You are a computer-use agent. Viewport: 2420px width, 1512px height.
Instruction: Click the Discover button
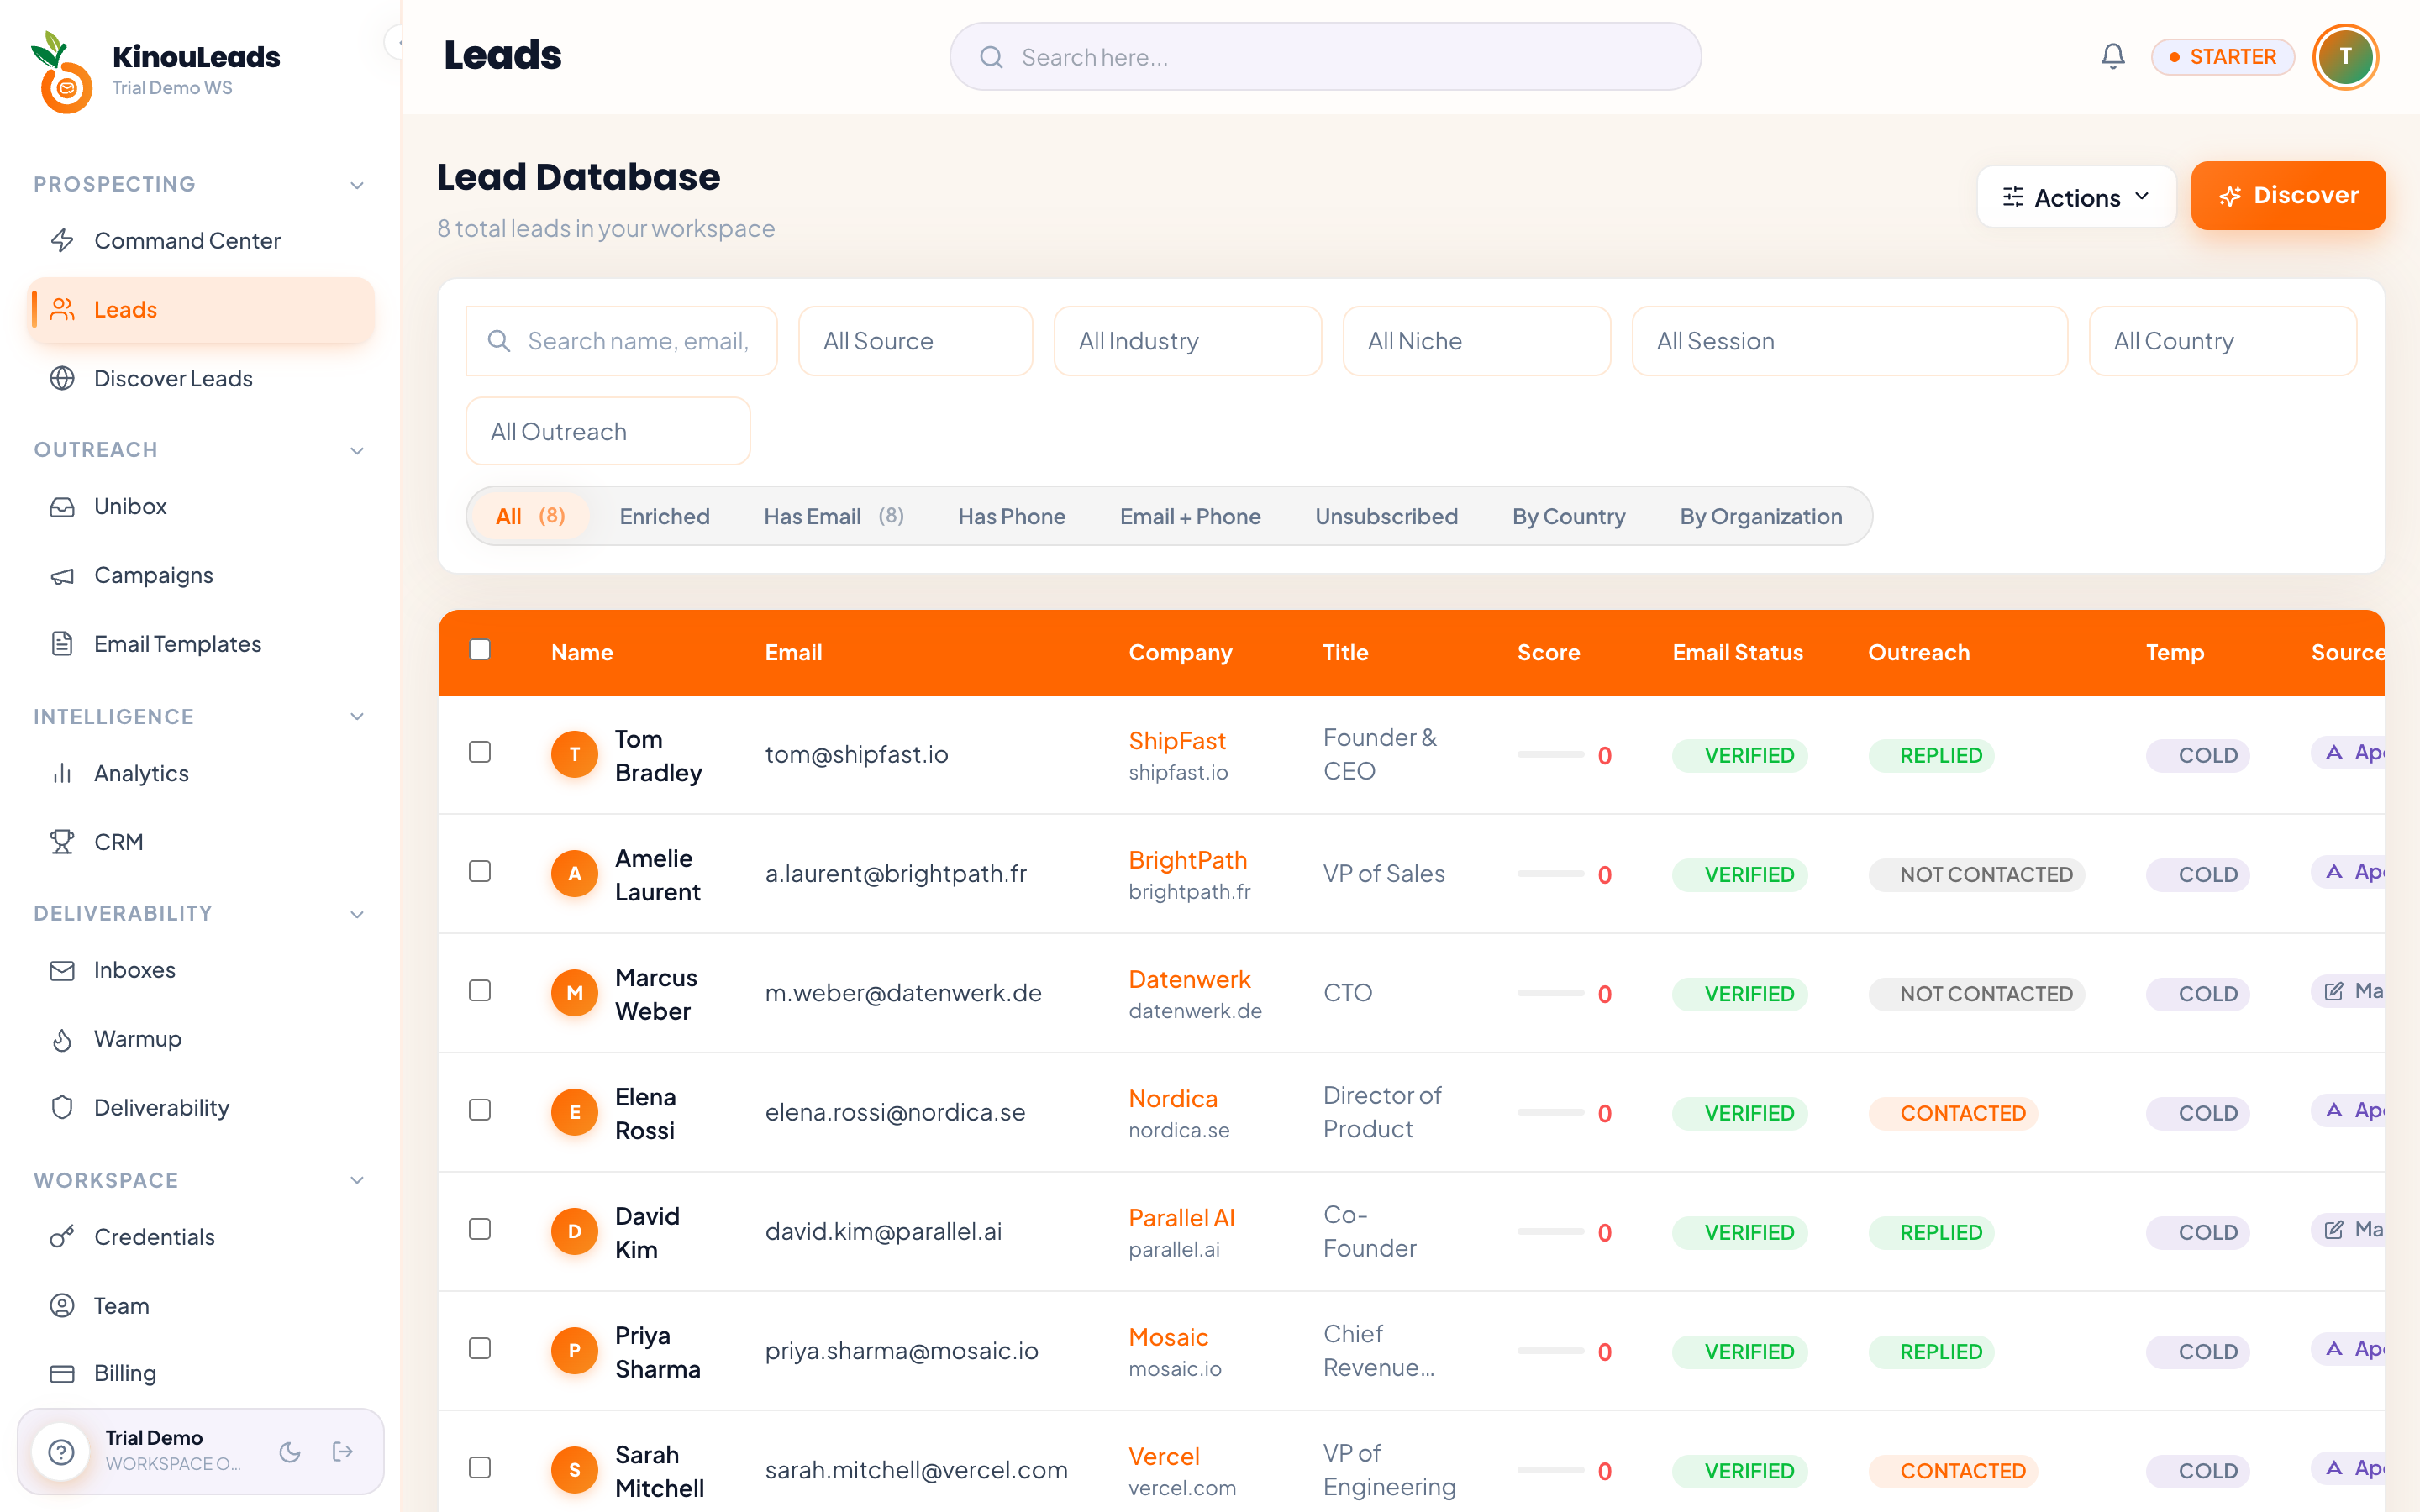(x=2288, y=195)
